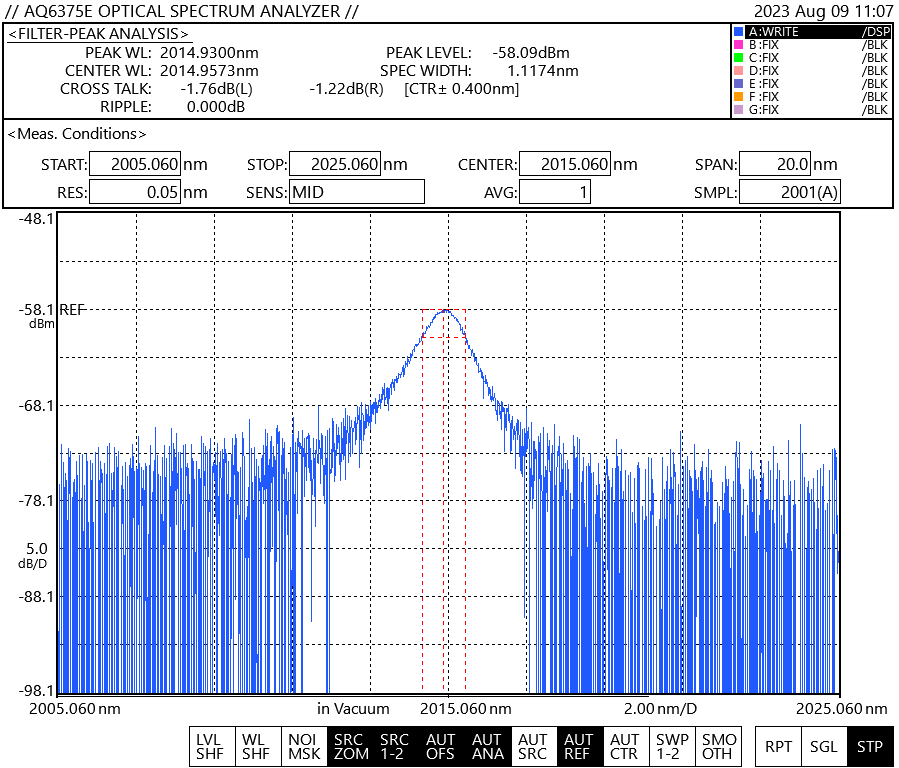Start single sweep with SGL
Screen dimensions: 899x768
[x=824, y=746]
